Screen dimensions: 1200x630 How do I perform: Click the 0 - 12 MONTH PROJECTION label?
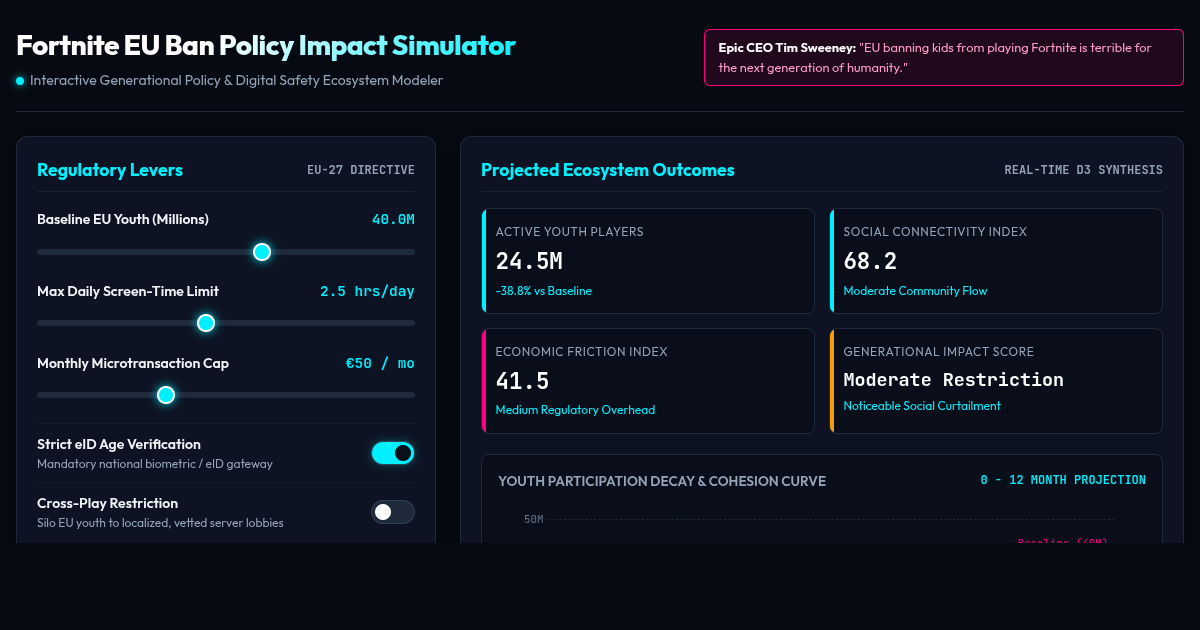coord(1063,480)
